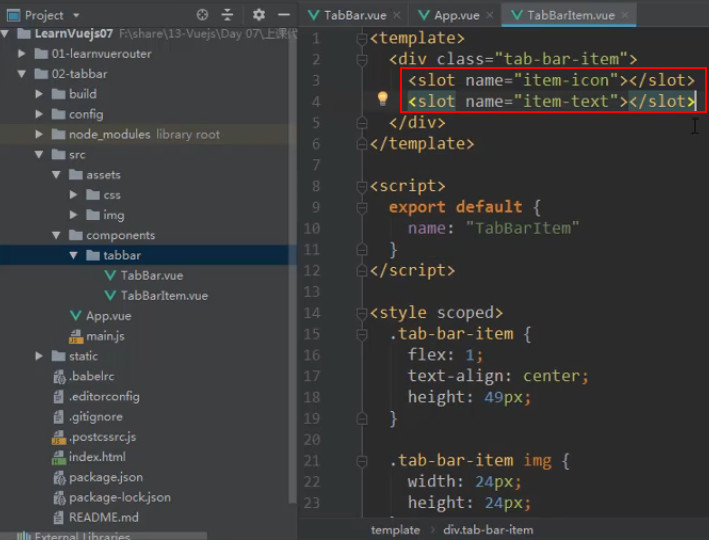Select TabBar.vue in the project tree

(x=151, y=275)
